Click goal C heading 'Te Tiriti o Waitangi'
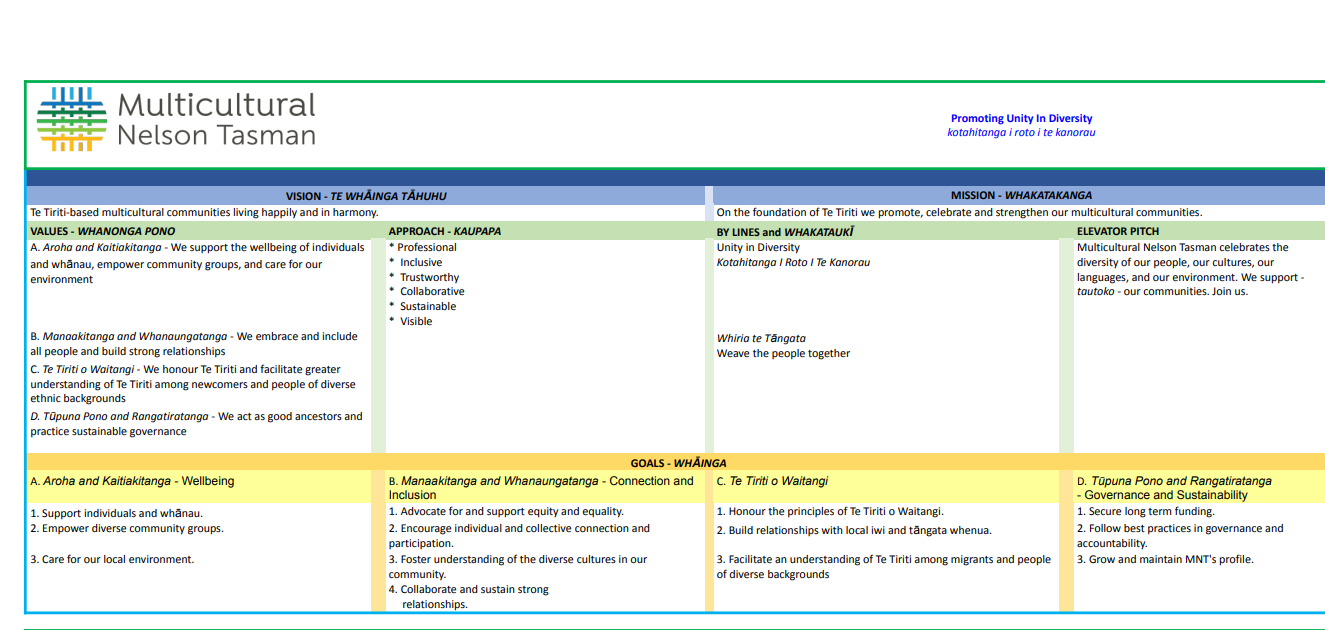This screenshot has width=1325, height=630. click(x=772, y=481)
